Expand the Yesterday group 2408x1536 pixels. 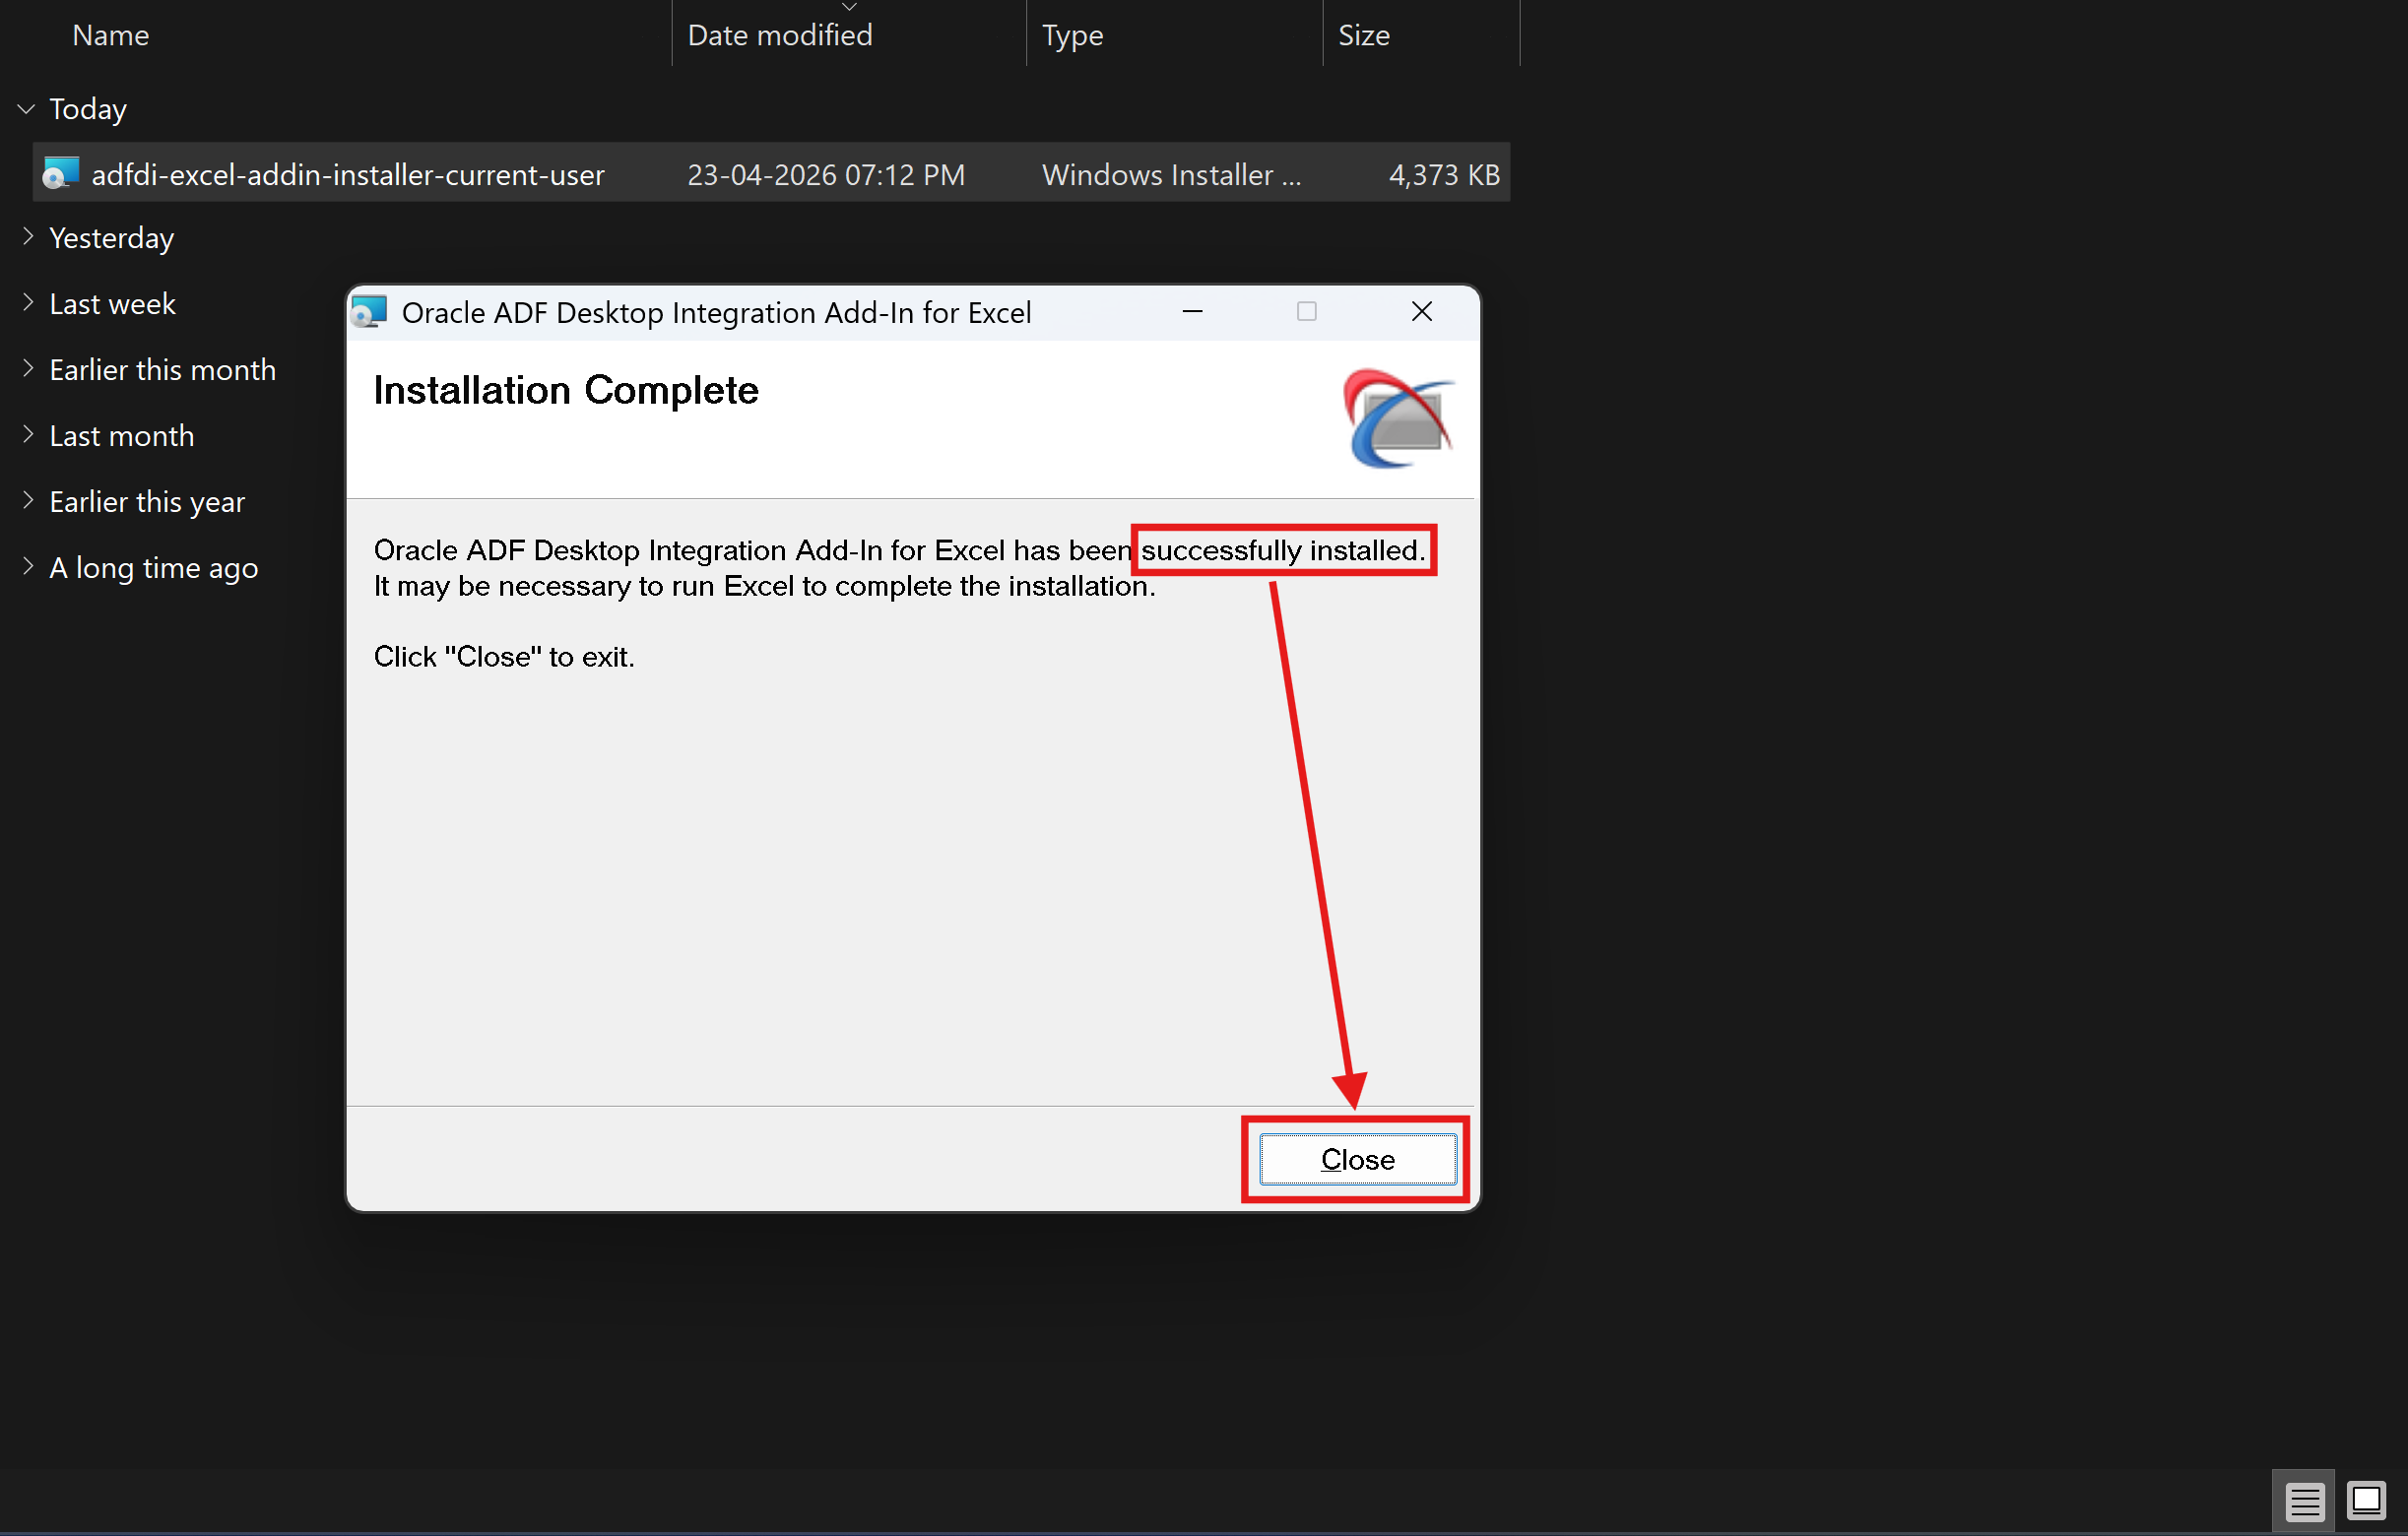pyautogui.click(x=27, y=237)
